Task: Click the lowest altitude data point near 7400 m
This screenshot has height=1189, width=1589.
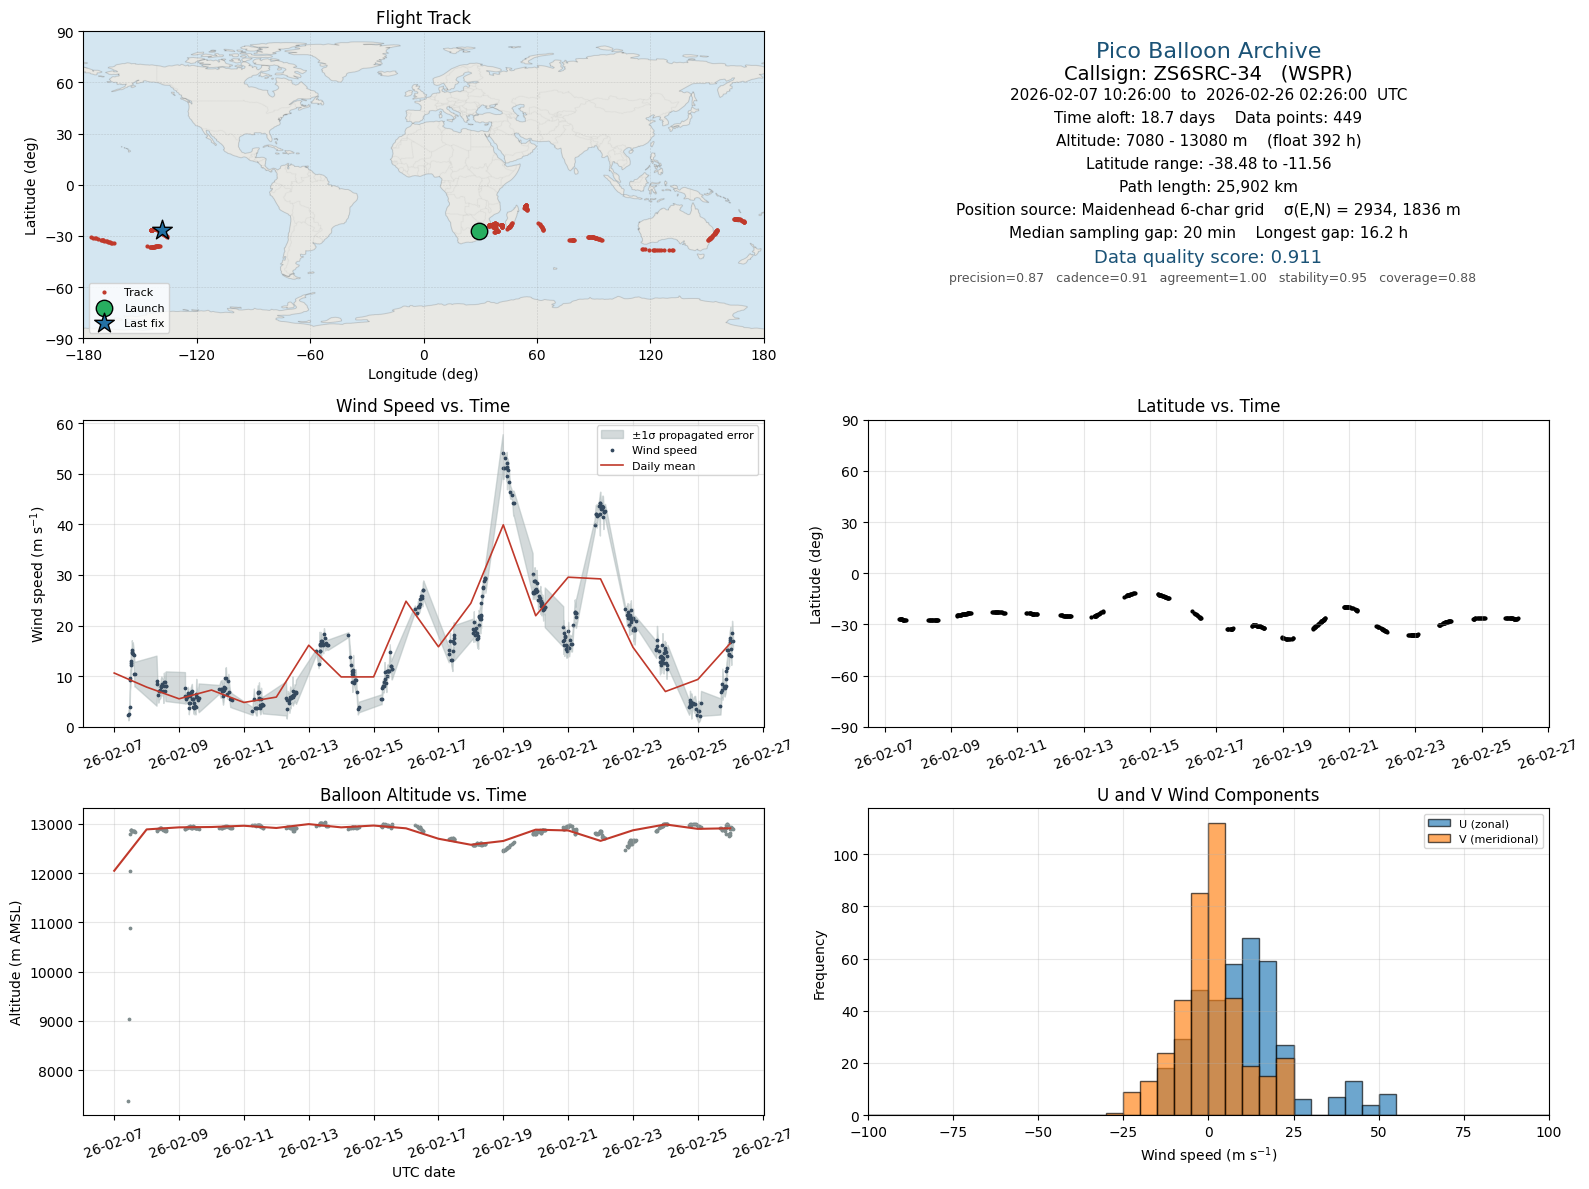Action: click(128, 1101)
